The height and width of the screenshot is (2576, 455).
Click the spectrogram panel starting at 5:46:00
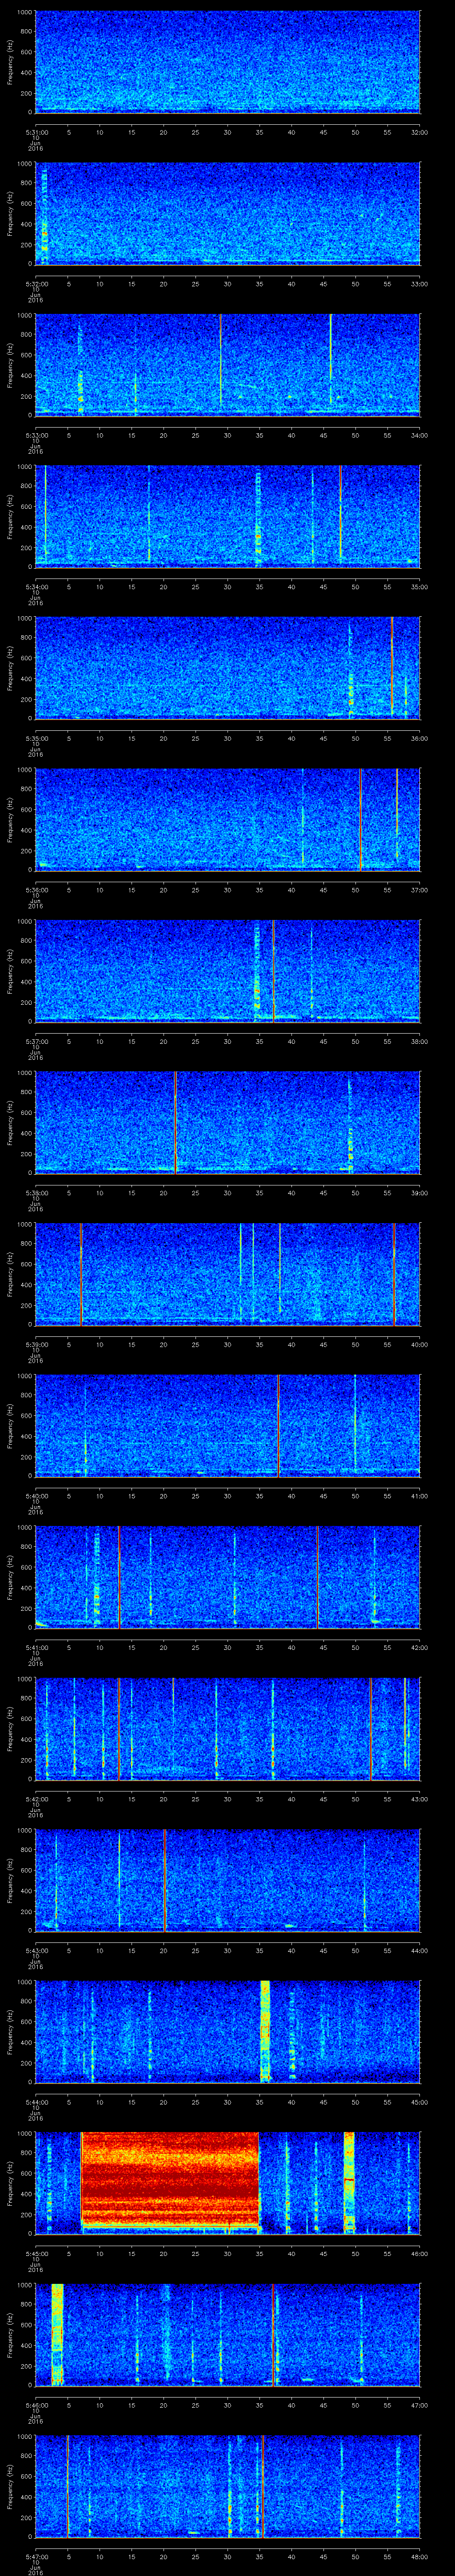coord(228,2335)
